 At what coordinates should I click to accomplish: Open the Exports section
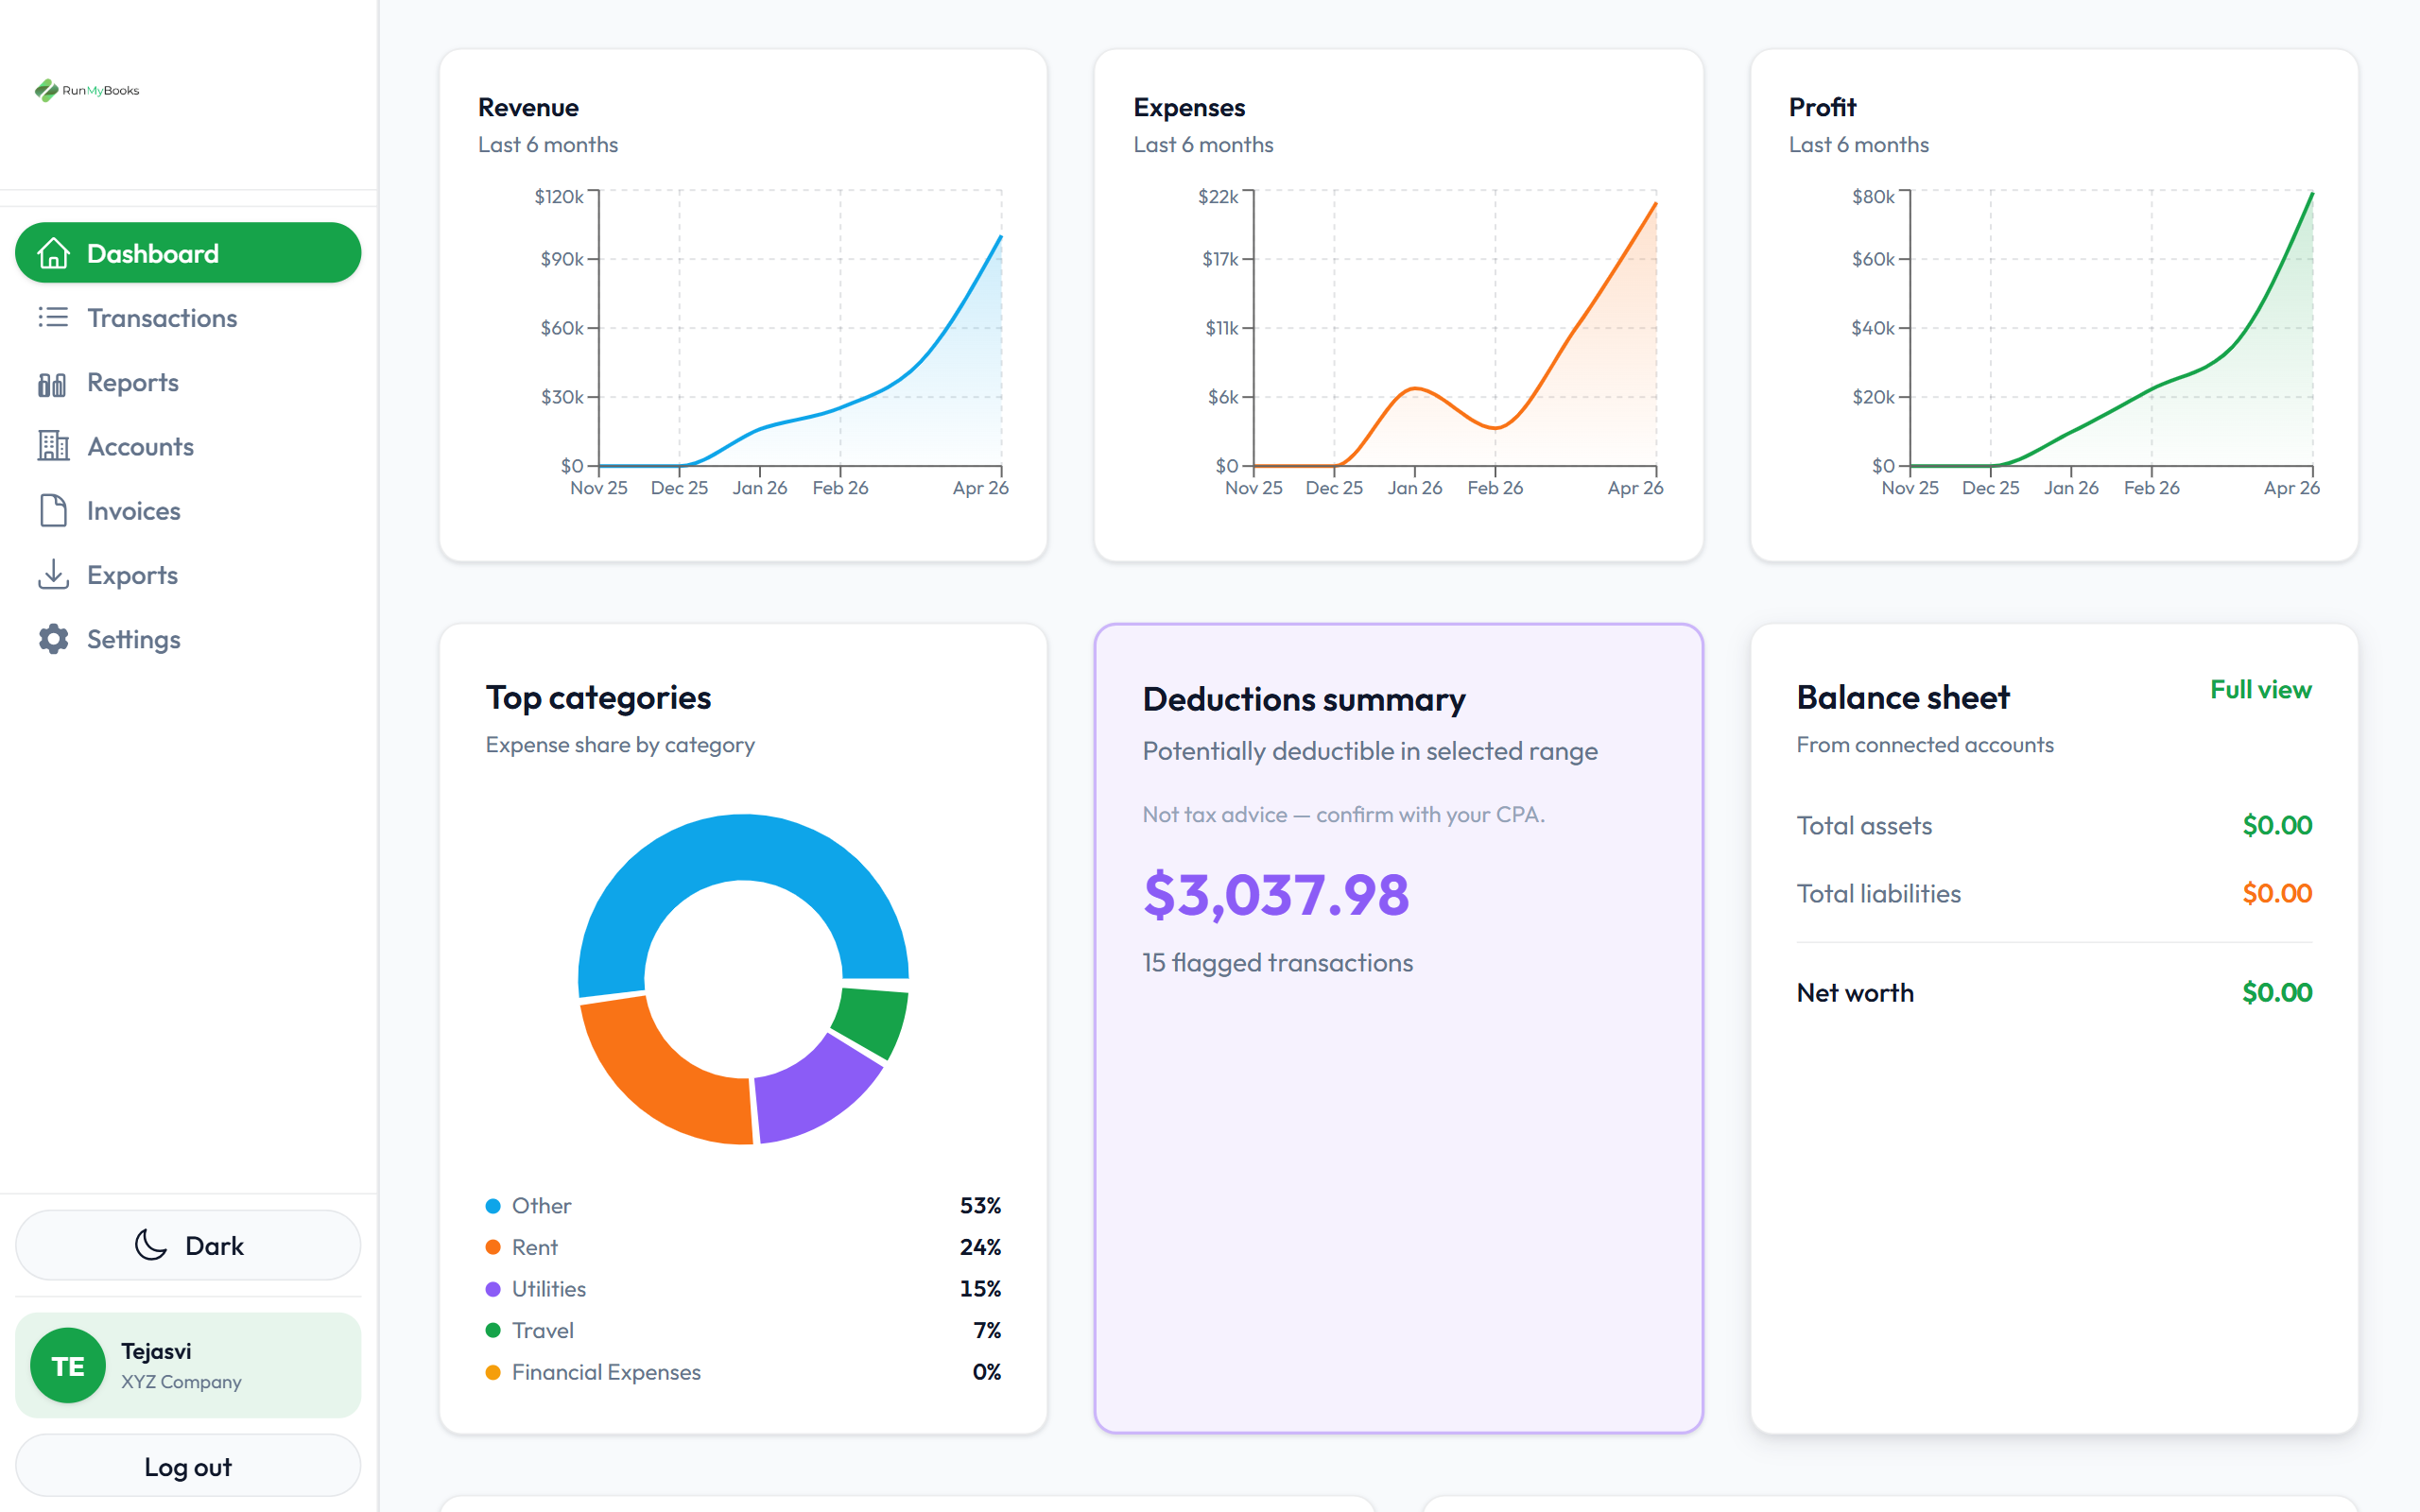pyautogui.click(x=188, y=575)
